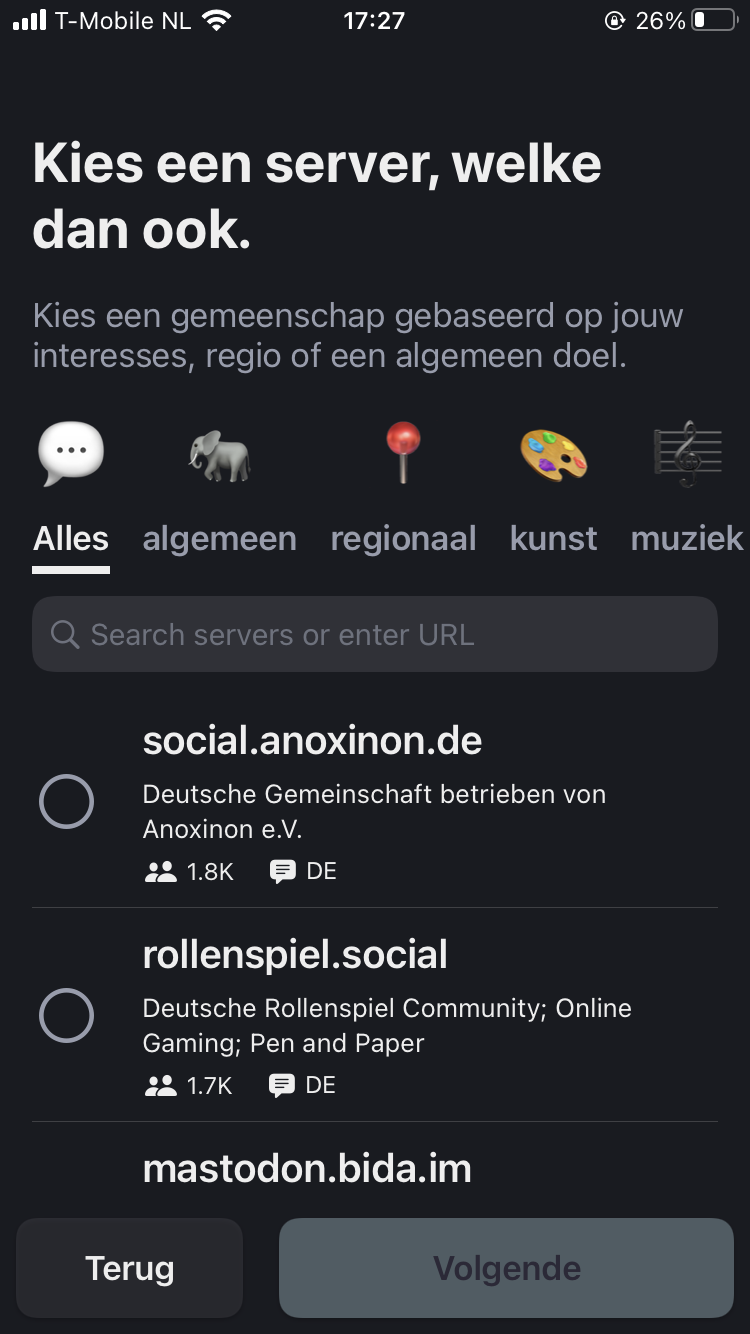Switch to the Alles tab
The width and height of the screenshot is (750, 1334).
pos(71,539)
